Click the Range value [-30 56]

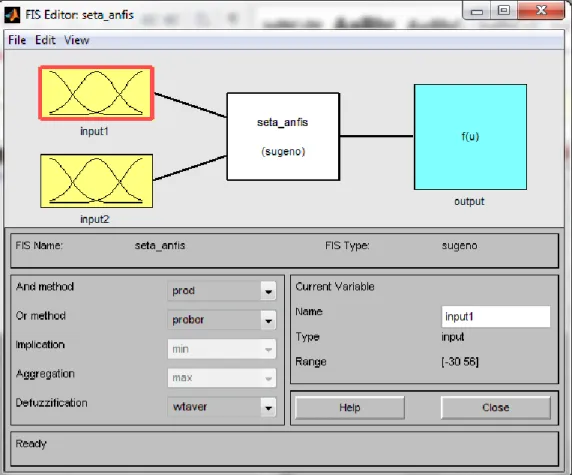(x=460, y=362)
